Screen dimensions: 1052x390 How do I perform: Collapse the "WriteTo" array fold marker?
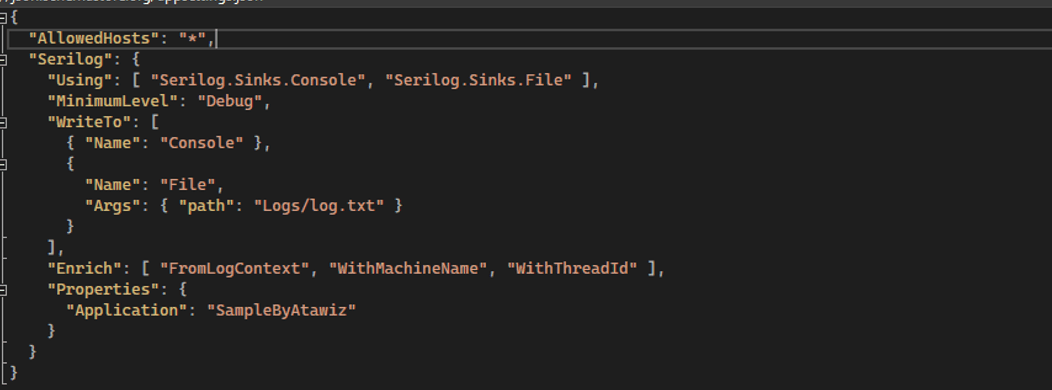point(3,122)
